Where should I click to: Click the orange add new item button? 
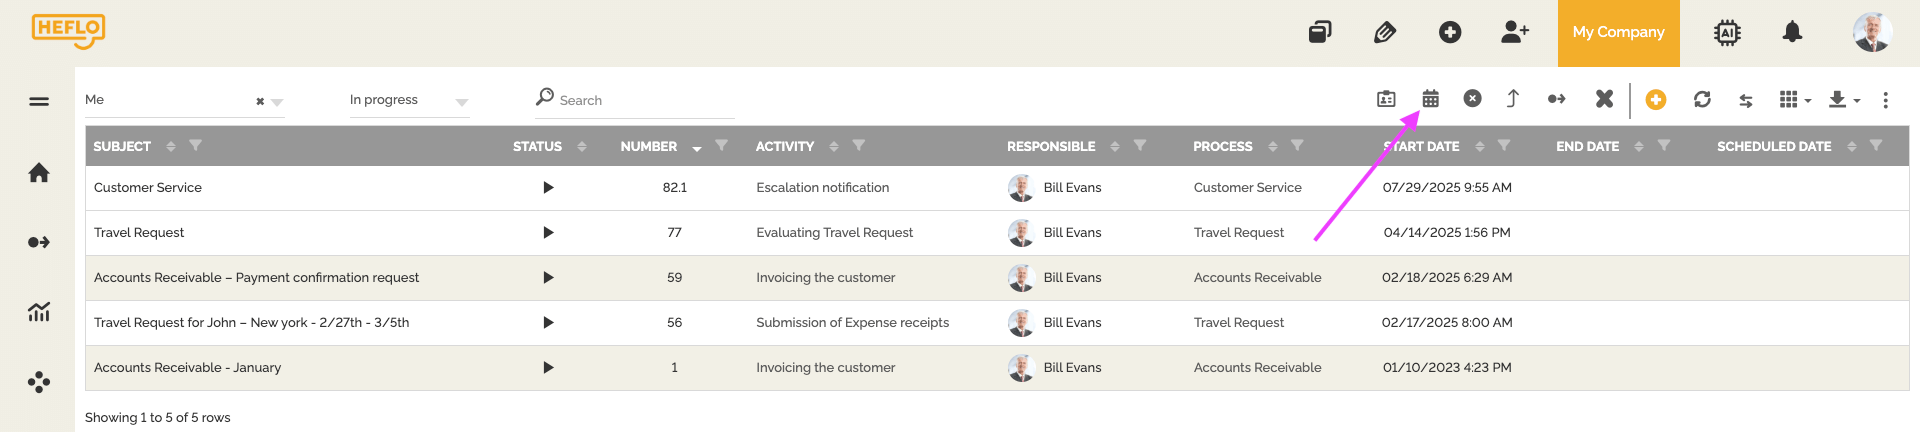[x=1656, y=99]
